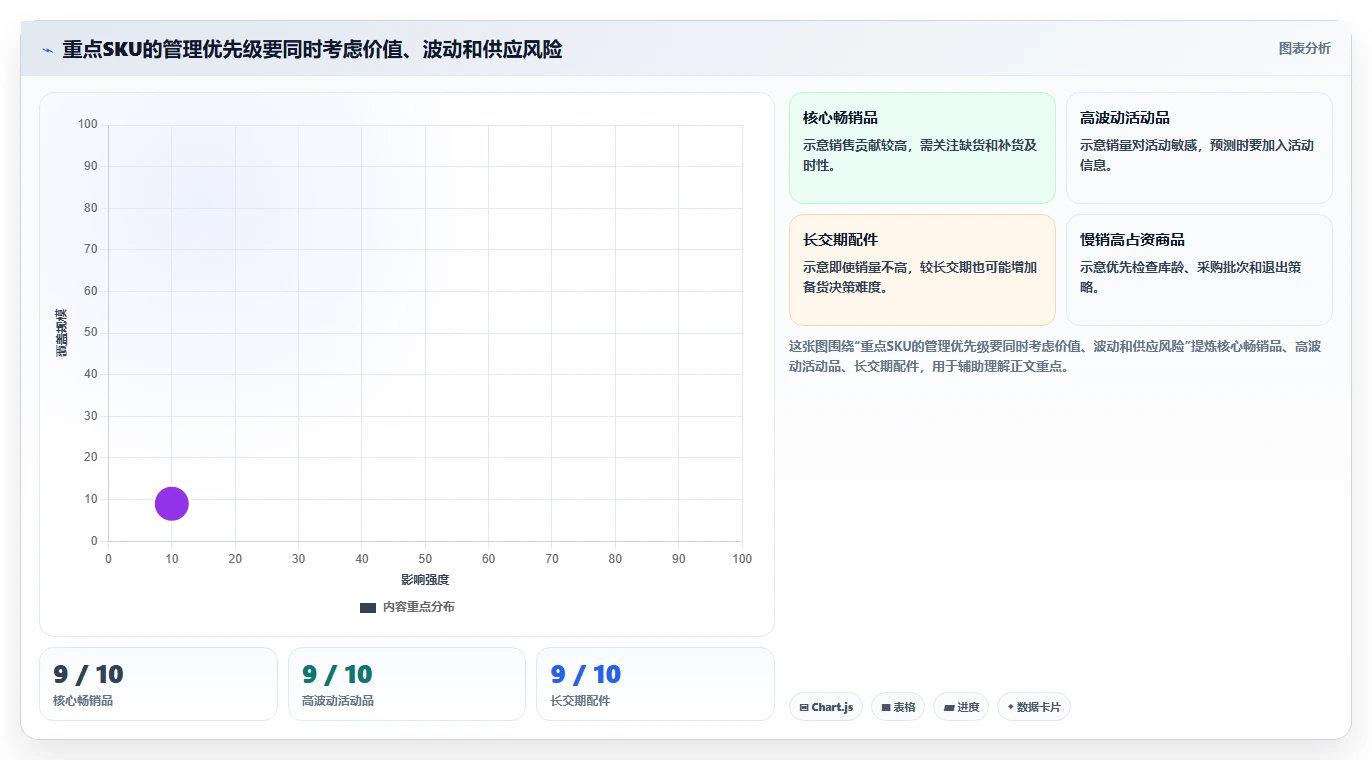Click the description 示意销售贡献较高

(x=920, y=155)
